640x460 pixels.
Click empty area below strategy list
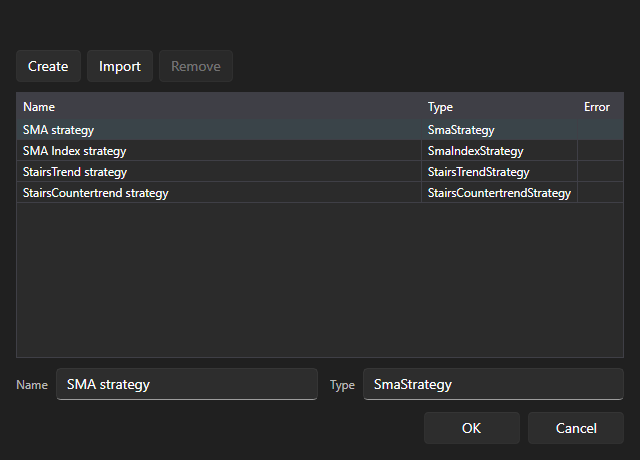pyautogui.click(x=320, y=280)
